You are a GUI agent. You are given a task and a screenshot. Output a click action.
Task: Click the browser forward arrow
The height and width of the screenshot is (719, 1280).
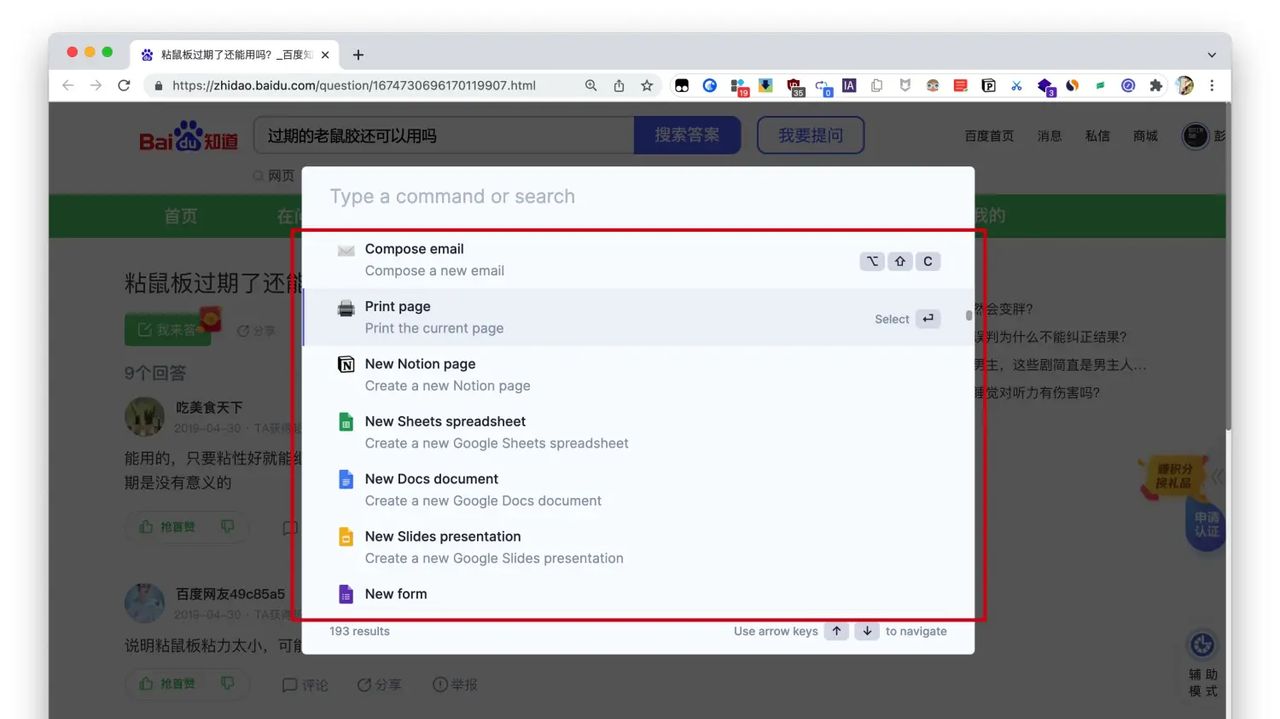[x=96, y=86]
